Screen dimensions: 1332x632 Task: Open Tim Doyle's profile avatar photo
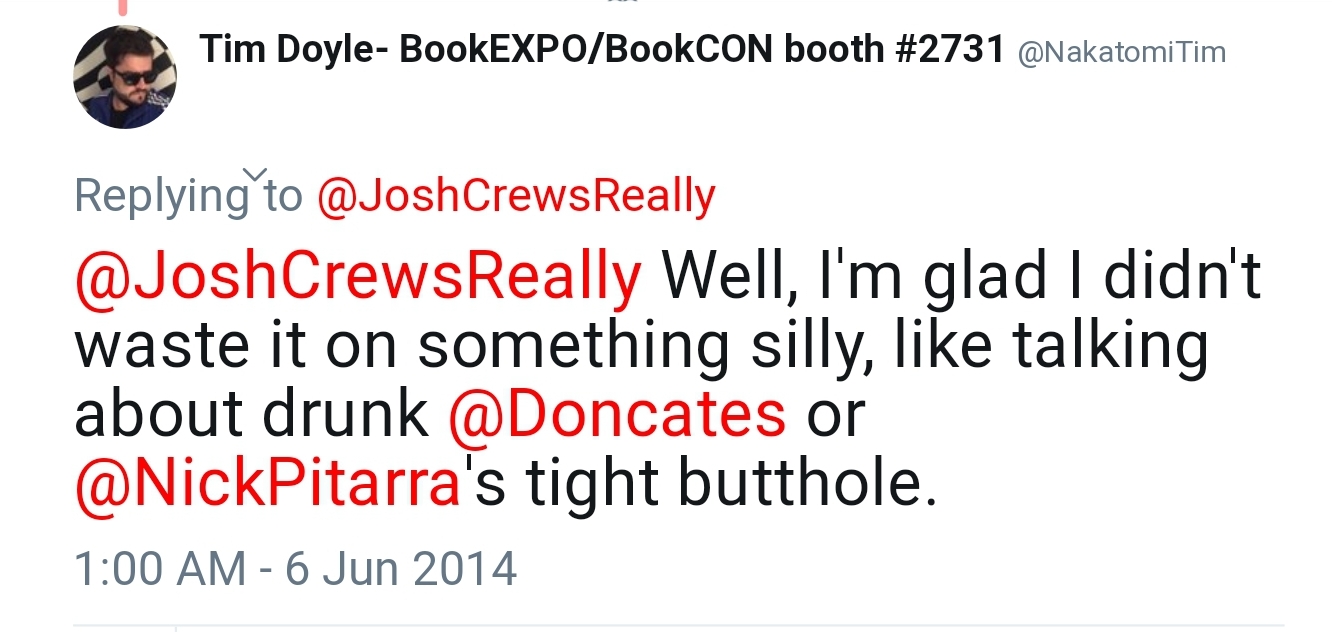tap(125, 77)
